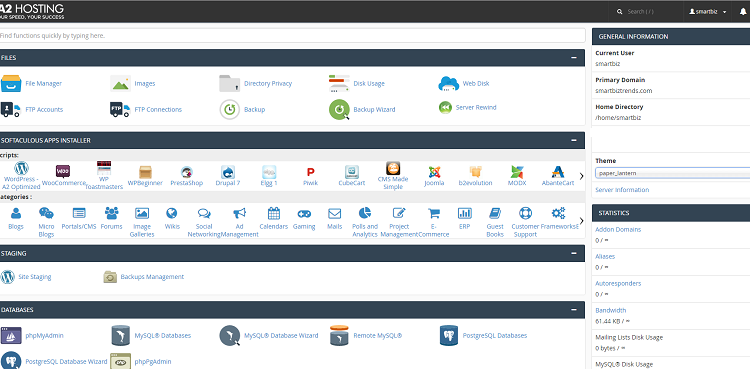Select the MODX script icon
Image resolution: width=750 pixels, height=369 pixels.
[517, 172]
